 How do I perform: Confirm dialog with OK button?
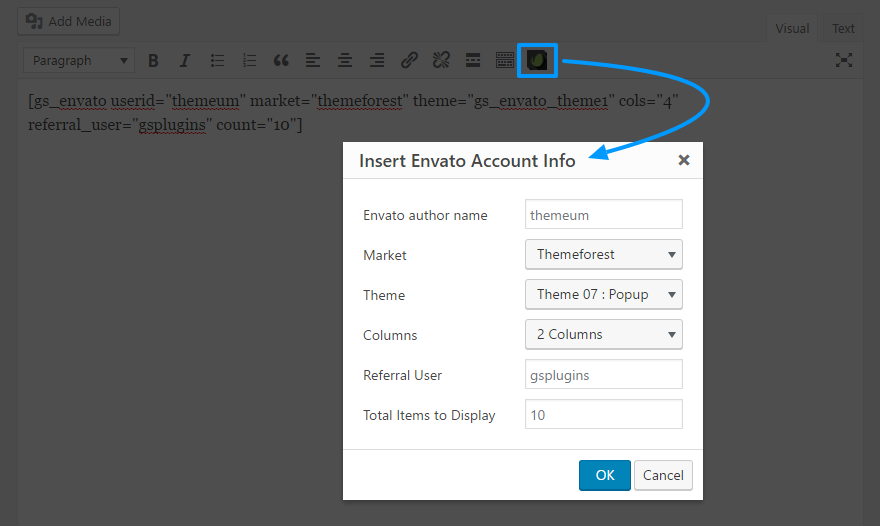[604, 475]
